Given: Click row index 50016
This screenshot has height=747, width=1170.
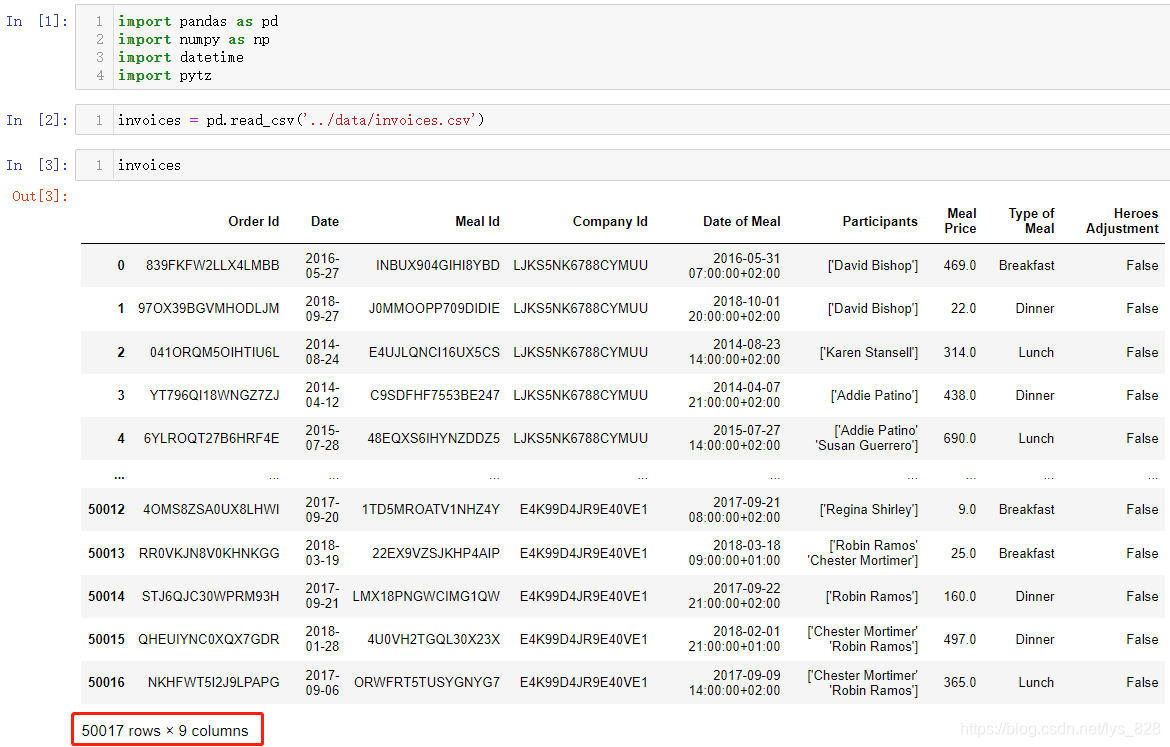Looking at the screenshot, I should point(107,683).
